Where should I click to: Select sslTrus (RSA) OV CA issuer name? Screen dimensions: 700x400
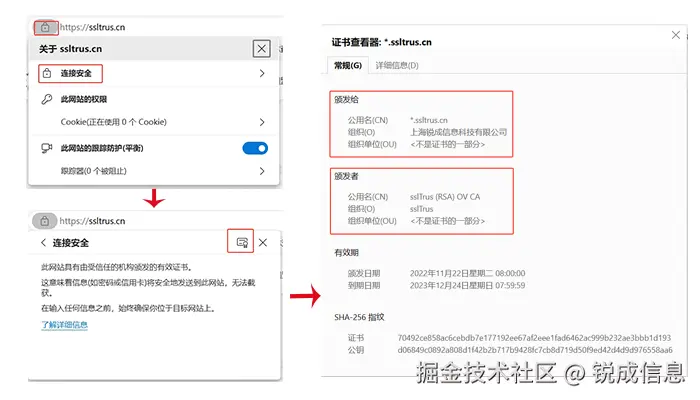pyautogui.click(x=445, y=197)
